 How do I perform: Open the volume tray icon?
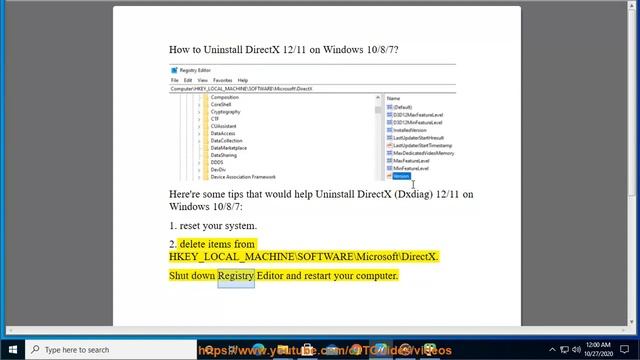click(576, 350)
